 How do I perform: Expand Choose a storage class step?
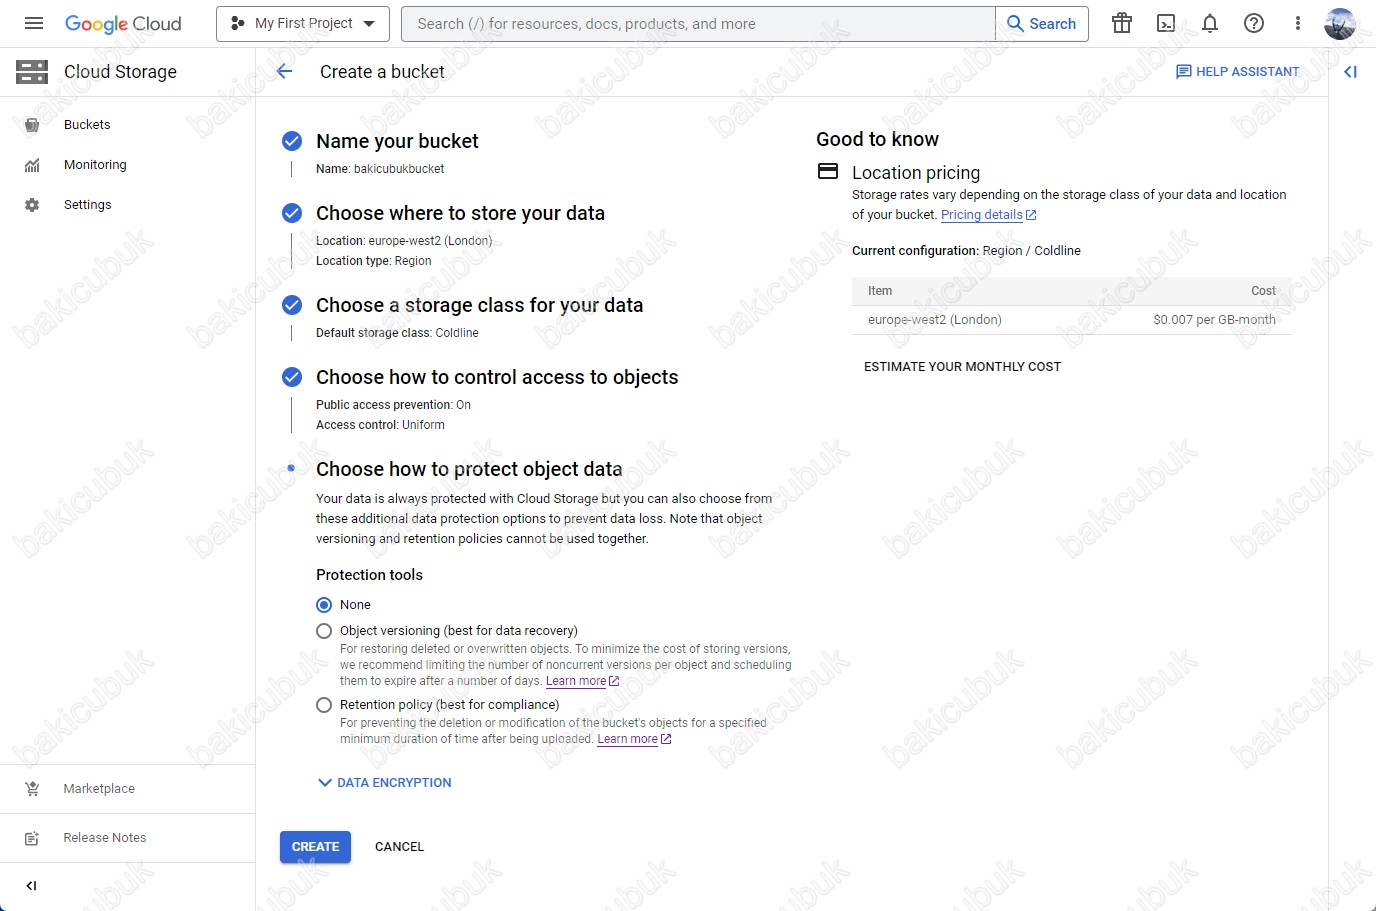pyautogui.click(x=479, y=305)
